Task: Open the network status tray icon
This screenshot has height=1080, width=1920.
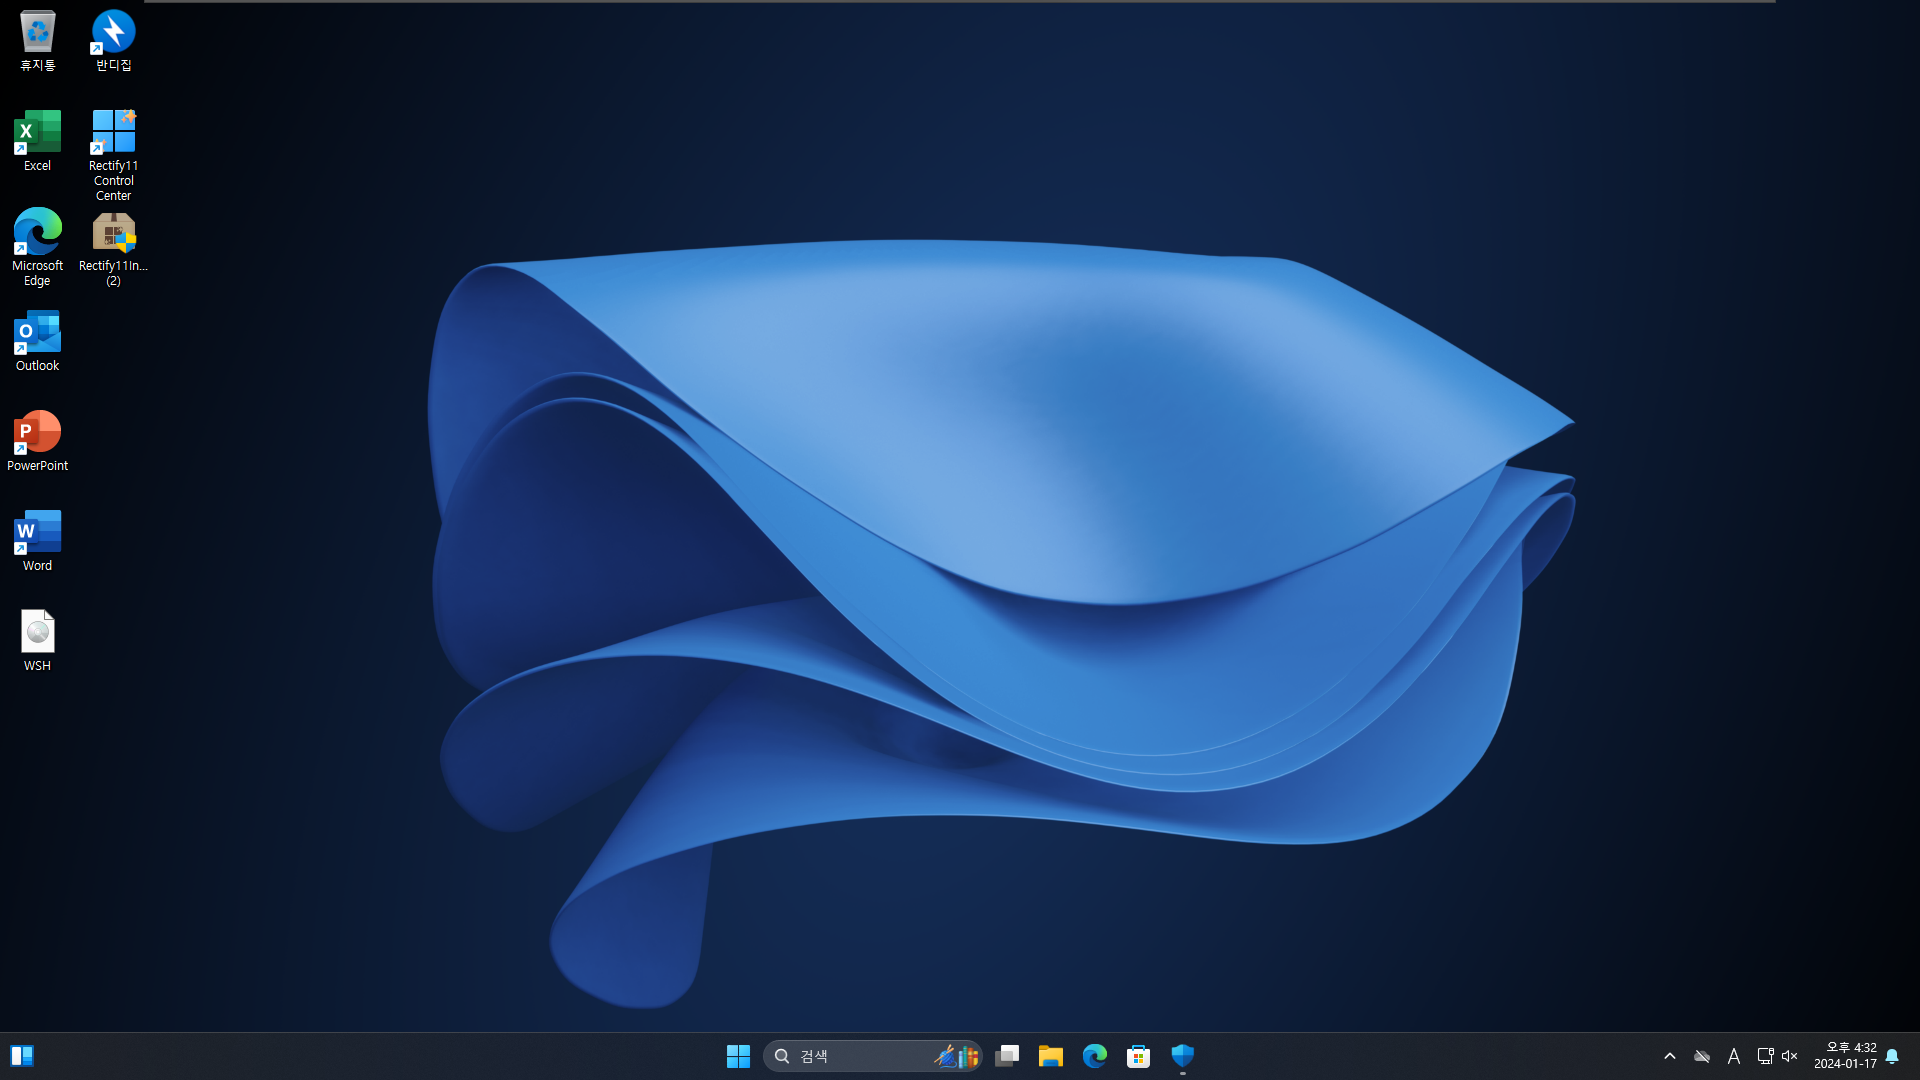Action: (x=1765, y=1056)
